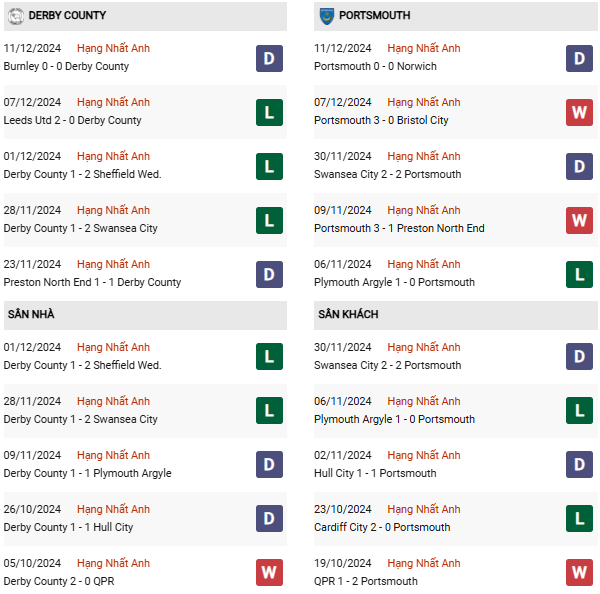Viewport: 600px width, 594px height.
Task: Open the Portsmouth 0 - 0 Norwich match result
Action: click(375, 66)
